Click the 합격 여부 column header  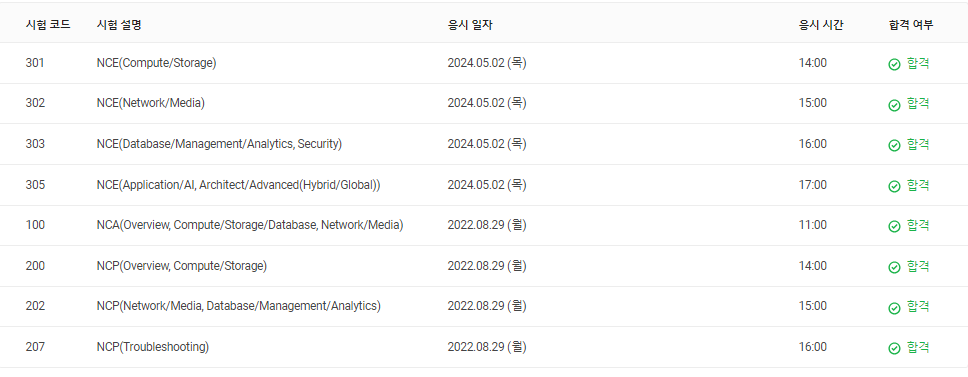pyautogui.click(x=910, y=25)
